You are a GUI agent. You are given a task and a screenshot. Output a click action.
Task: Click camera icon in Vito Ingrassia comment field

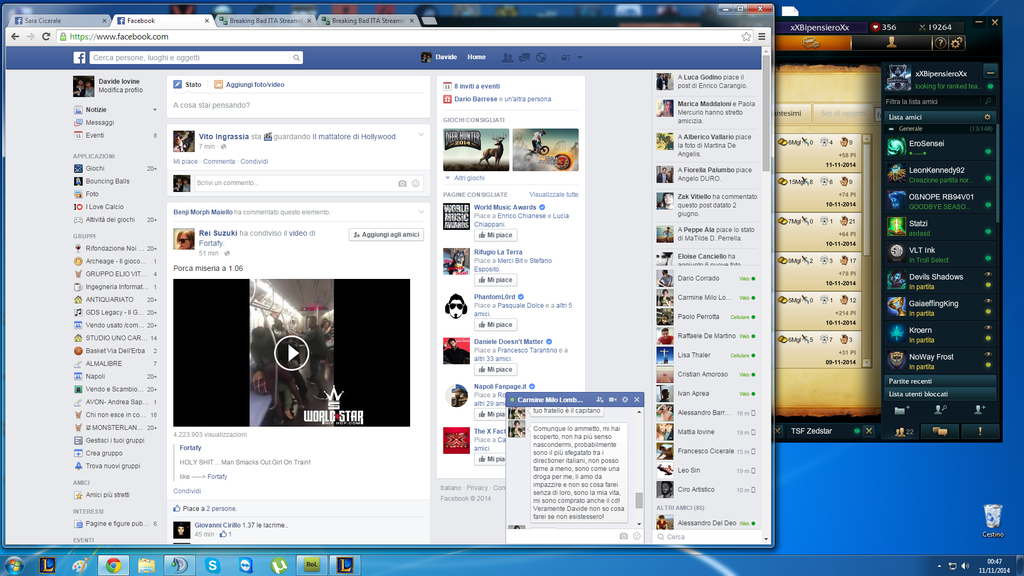click(402, 184)
